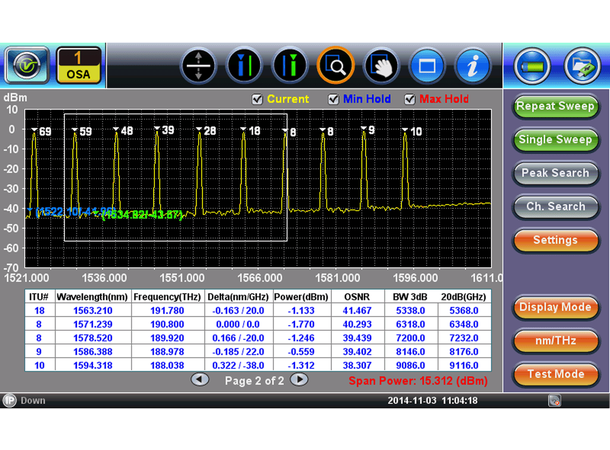Open the file folder manager icon
The image size is (610, 450).
coord(582,66)
